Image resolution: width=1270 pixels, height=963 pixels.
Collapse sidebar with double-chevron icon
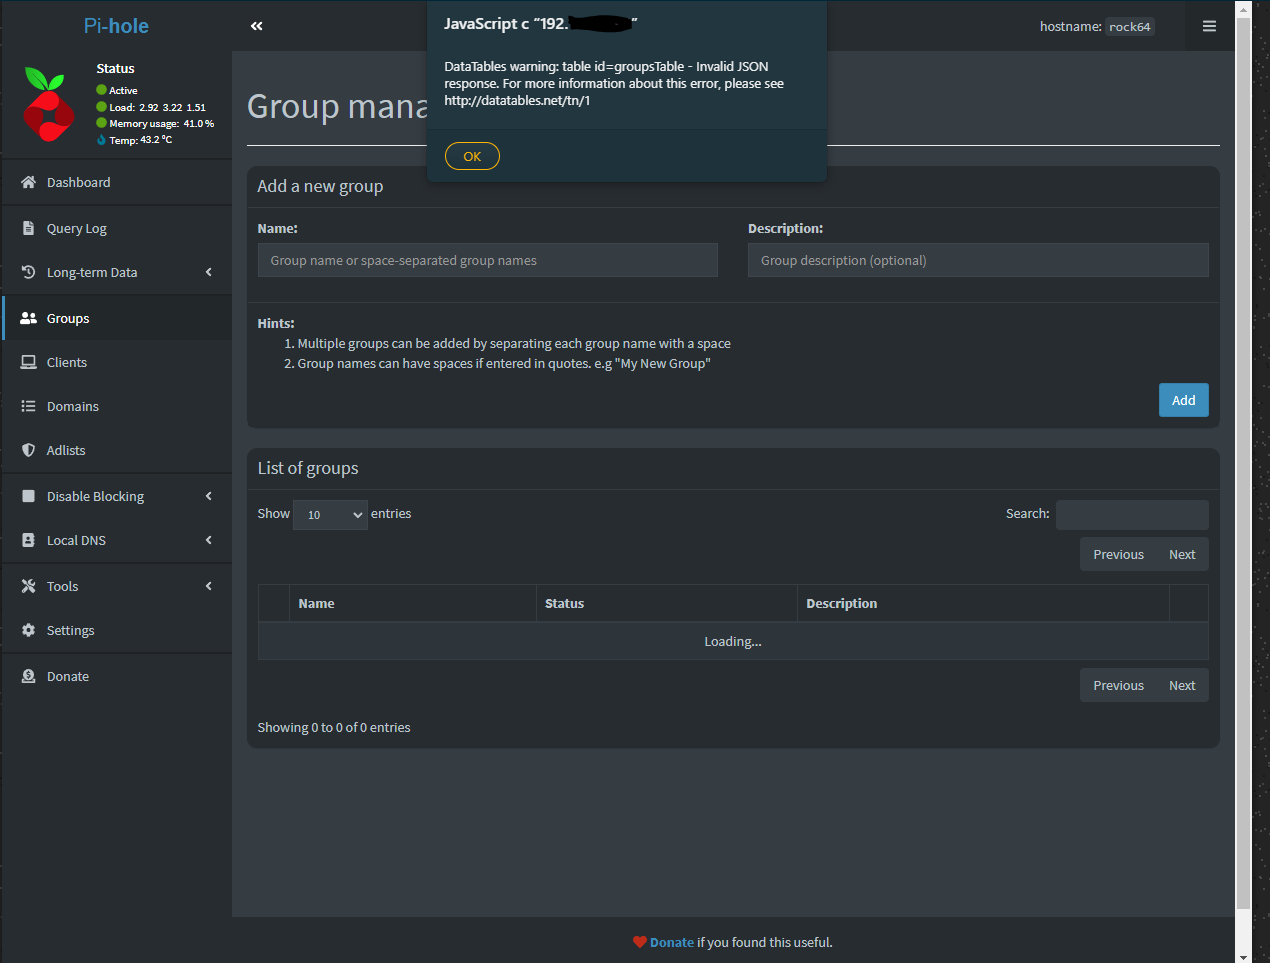(x=257, y=26)
